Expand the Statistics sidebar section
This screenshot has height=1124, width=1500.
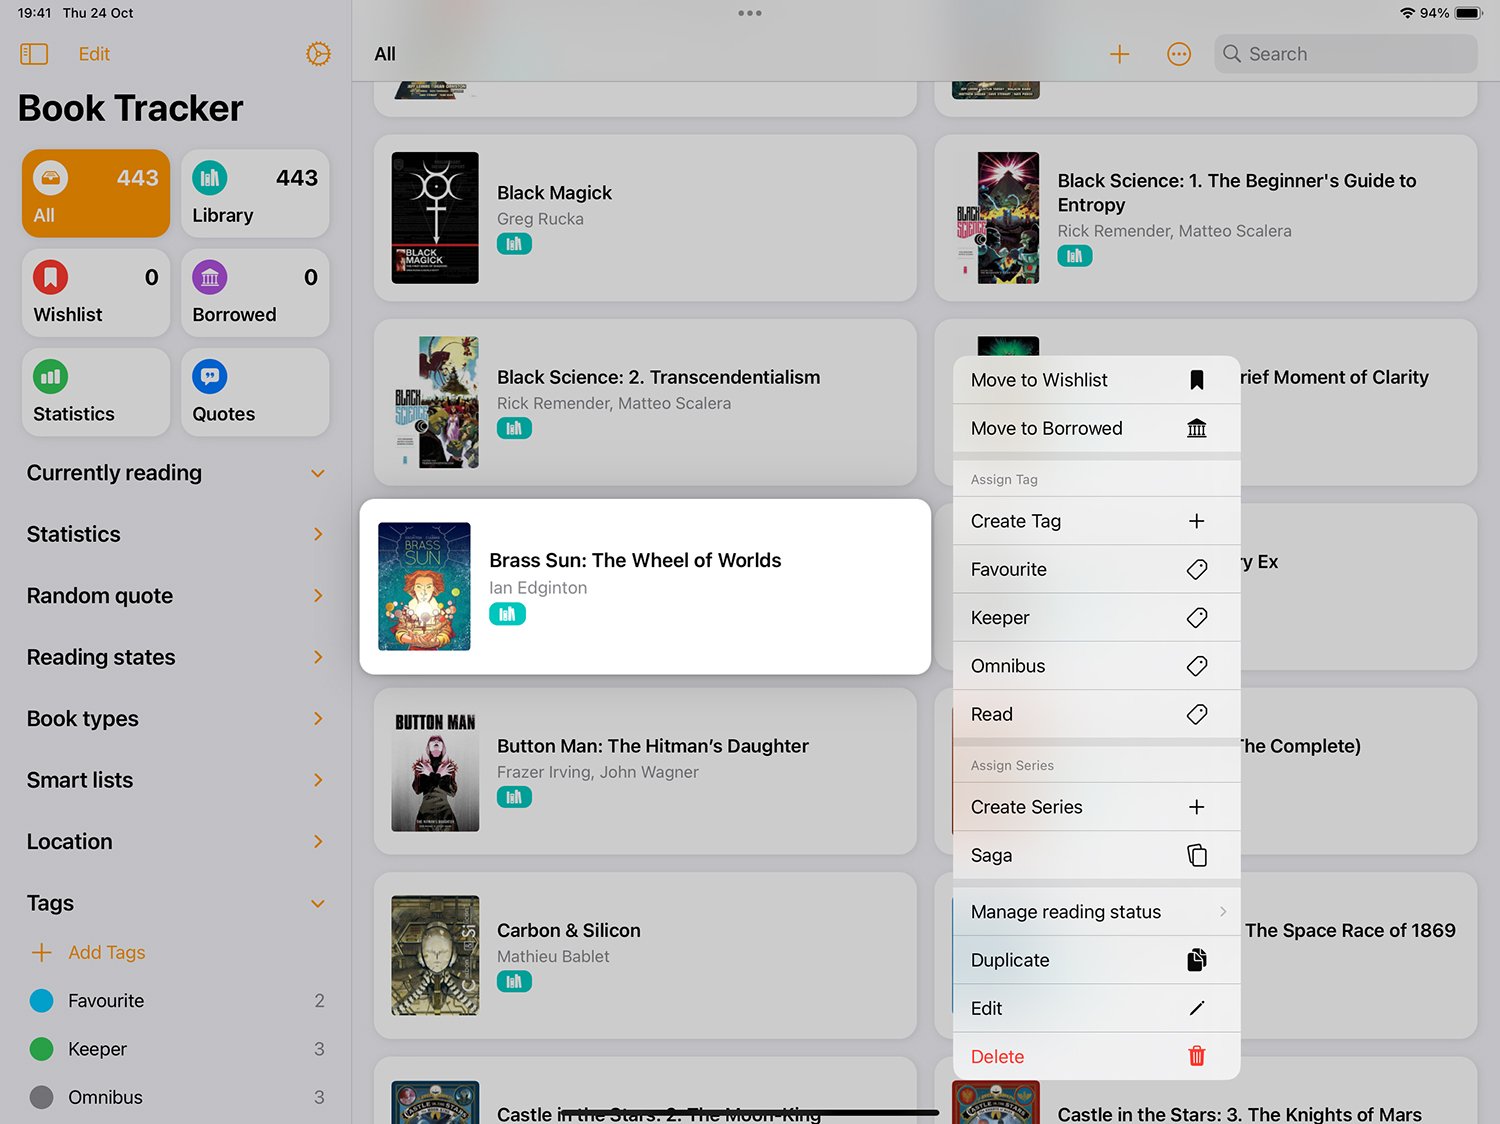point(318,534)
